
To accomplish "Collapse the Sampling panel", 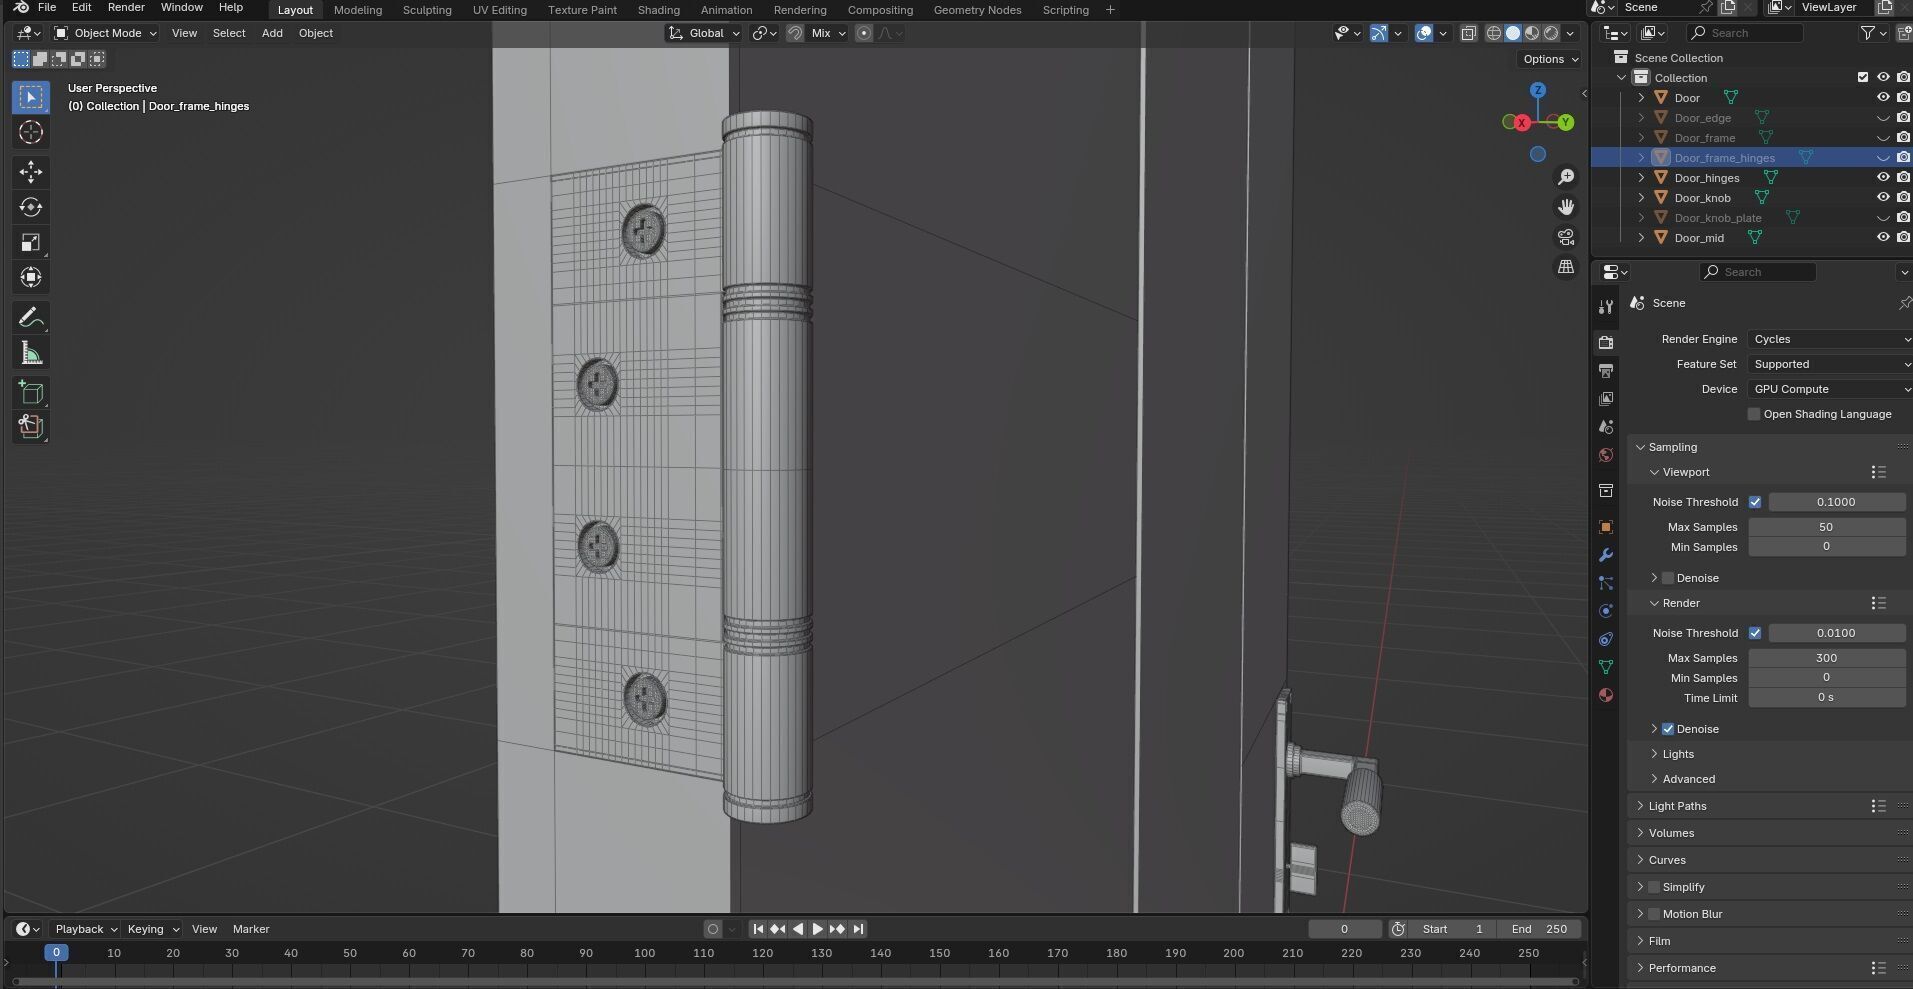I will pos(1672,447).
